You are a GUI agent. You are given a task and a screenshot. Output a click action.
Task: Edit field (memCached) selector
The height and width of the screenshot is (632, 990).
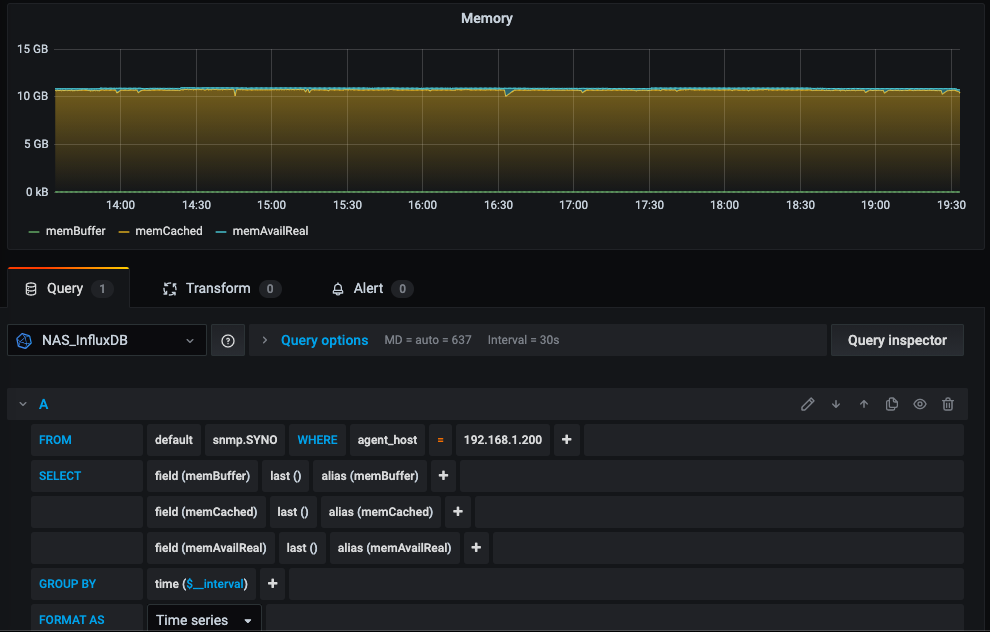click(206, 512)
